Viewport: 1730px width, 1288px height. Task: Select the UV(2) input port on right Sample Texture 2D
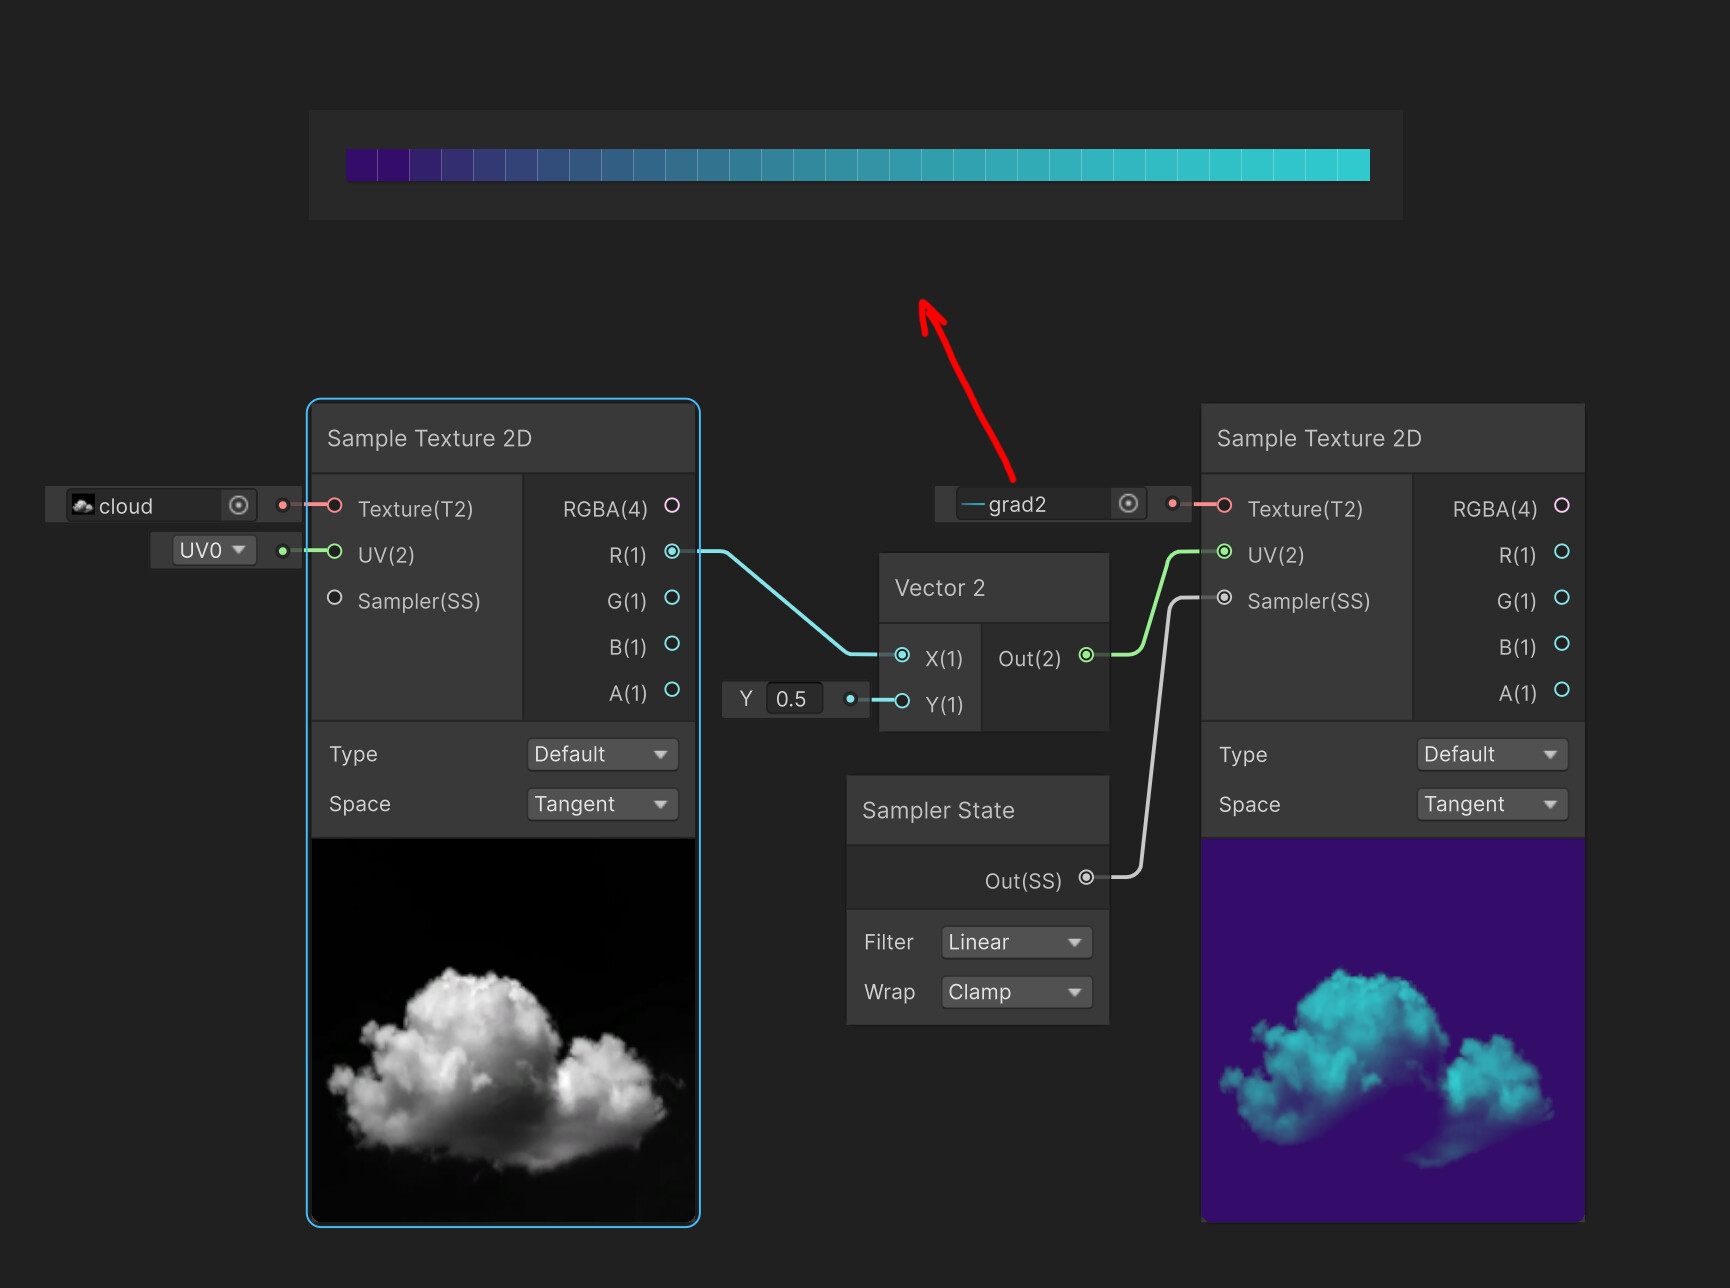pos(1224,551)
